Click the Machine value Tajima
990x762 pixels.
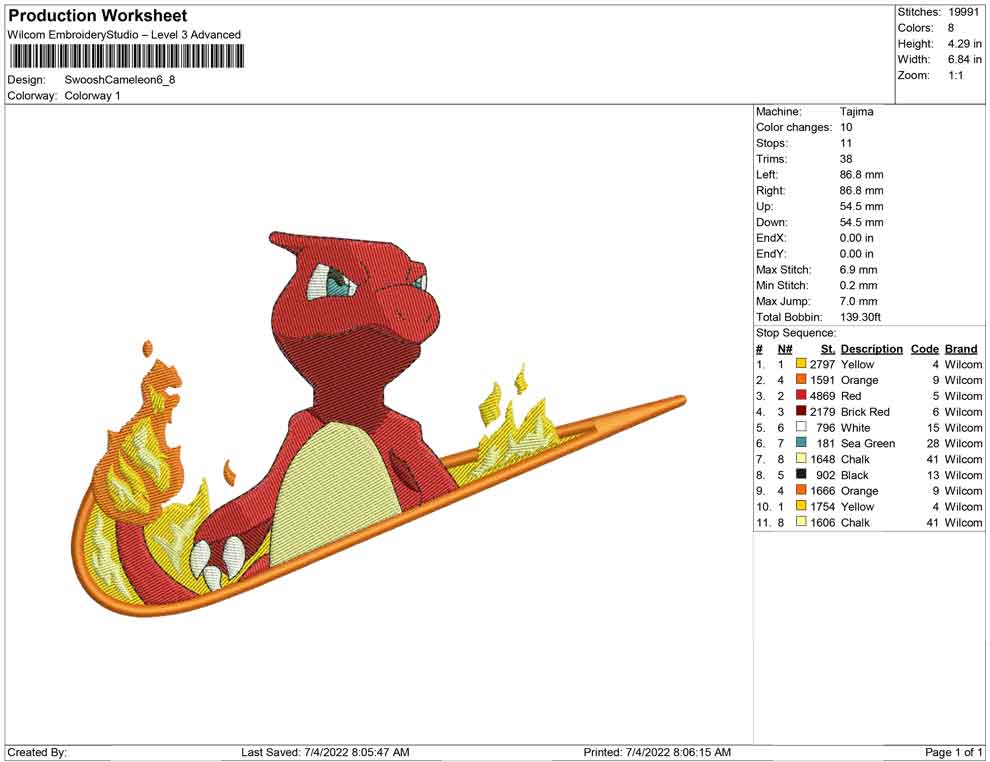[856, 111]
